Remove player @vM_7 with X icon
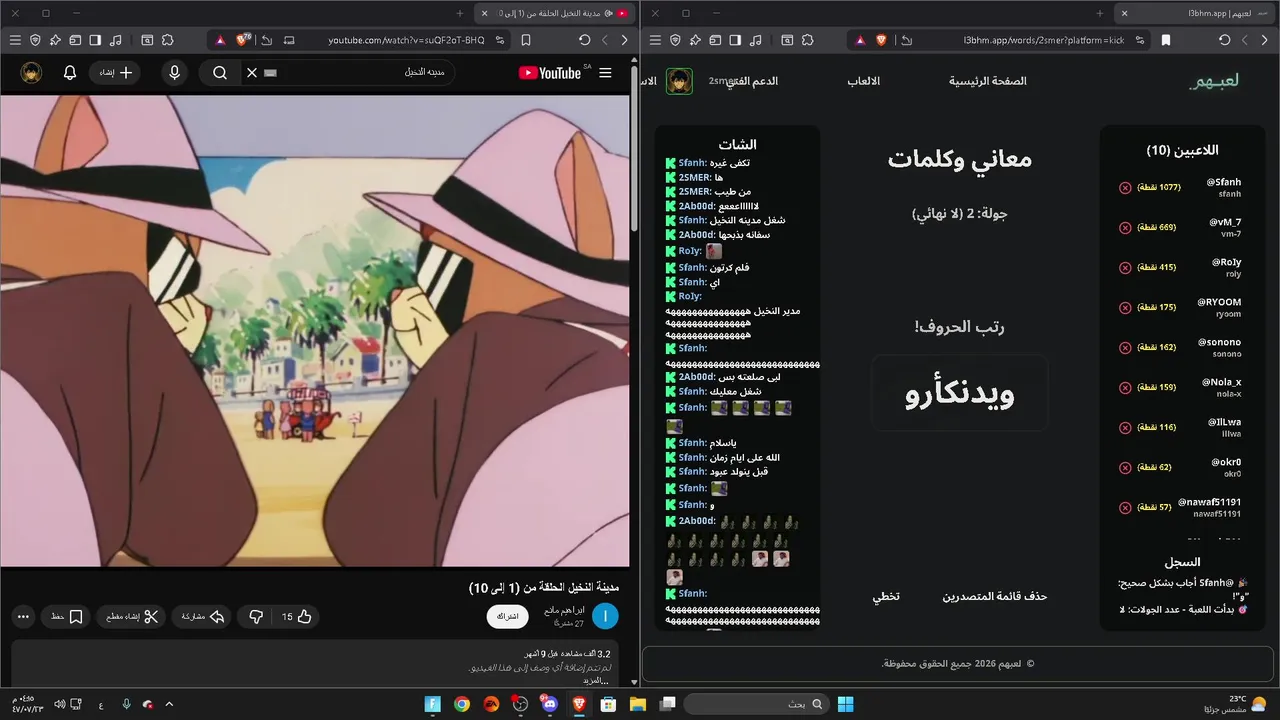 [1125, 227]
